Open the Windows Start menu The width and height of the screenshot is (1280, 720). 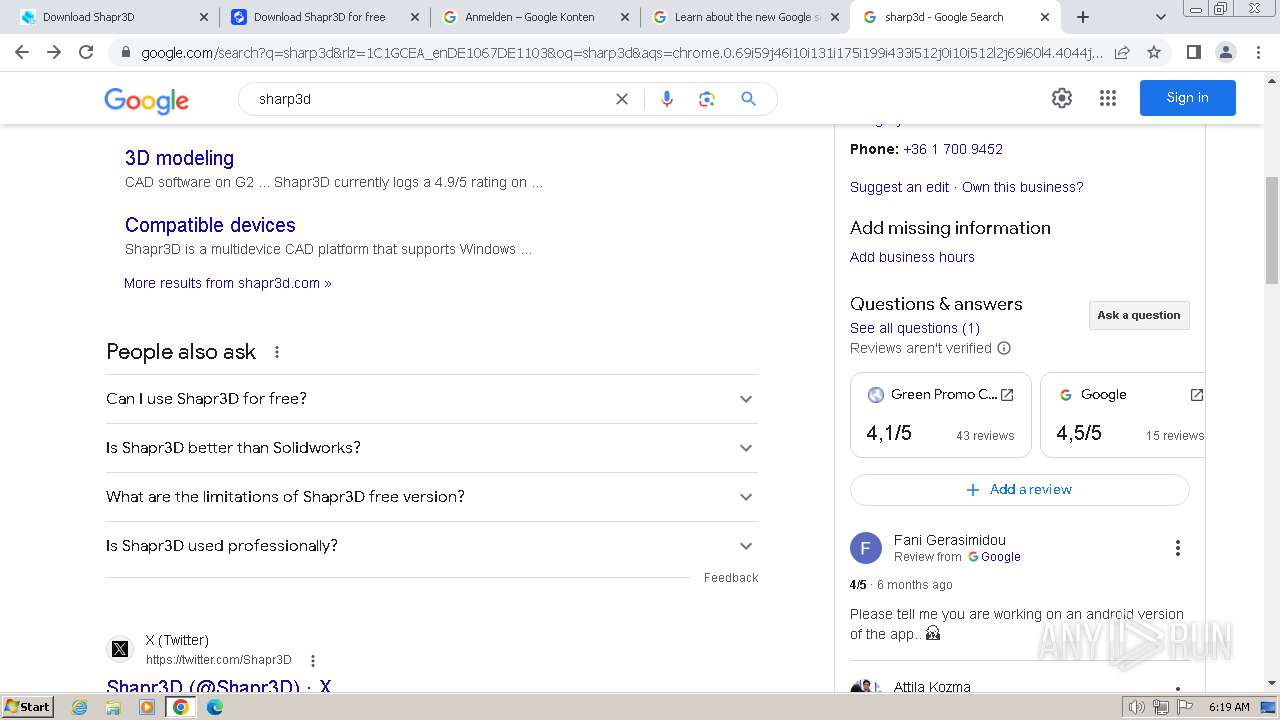coord(28,707)
